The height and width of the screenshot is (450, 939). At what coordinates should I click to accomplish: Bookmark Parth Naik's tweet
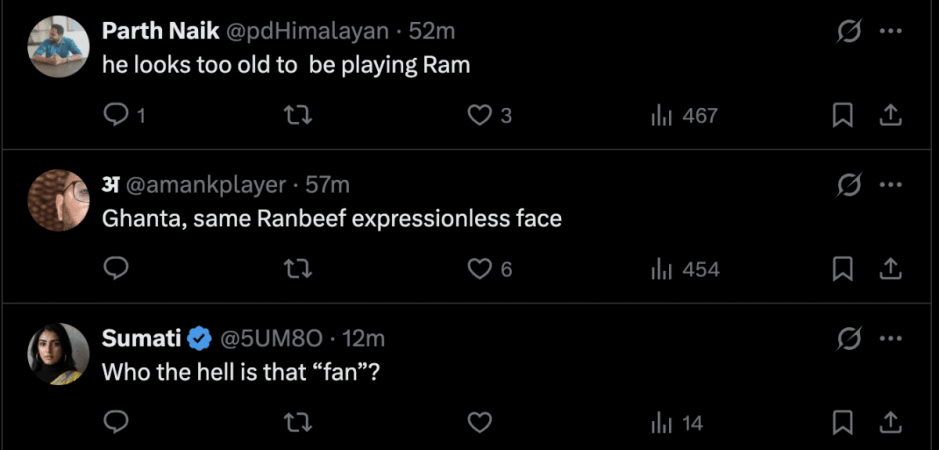[842, 116]
